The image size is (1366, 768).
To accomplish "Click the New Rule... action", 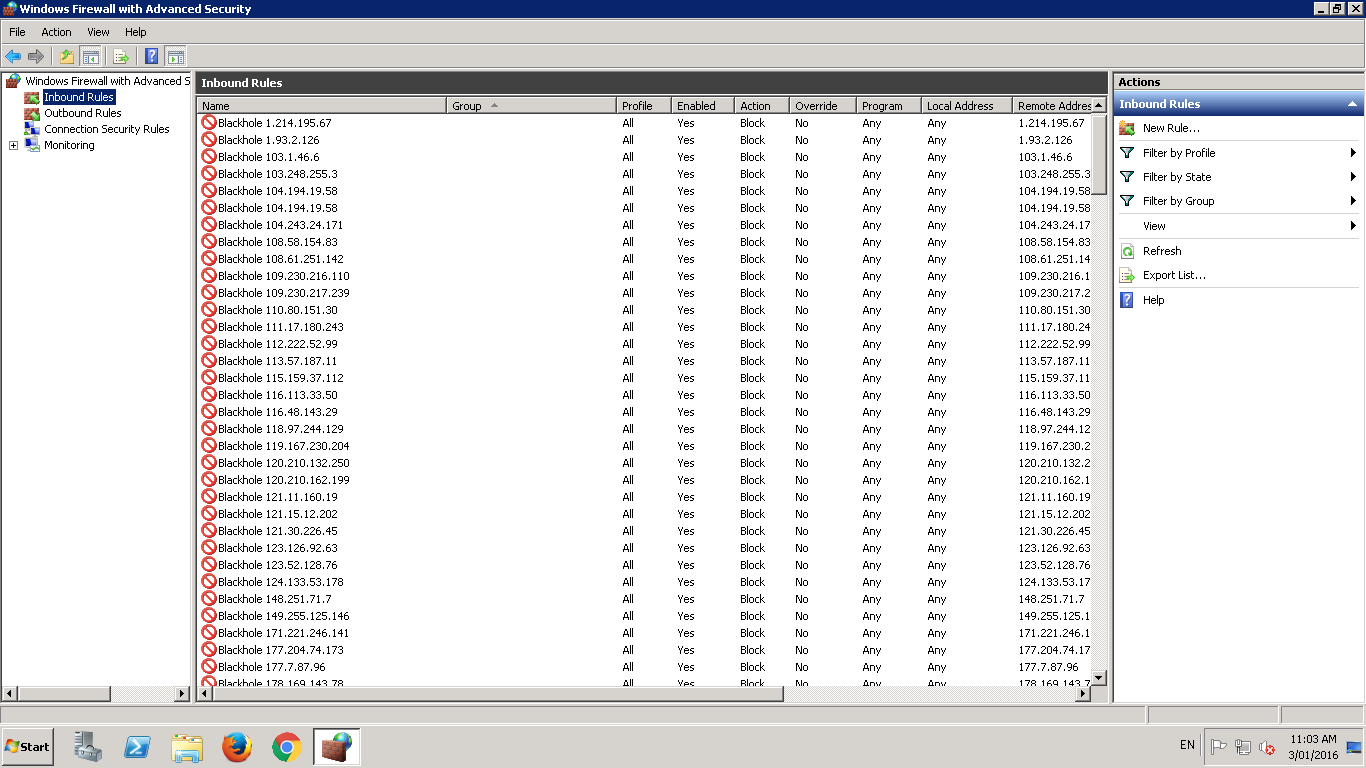I will click(x=1171, y=128).
